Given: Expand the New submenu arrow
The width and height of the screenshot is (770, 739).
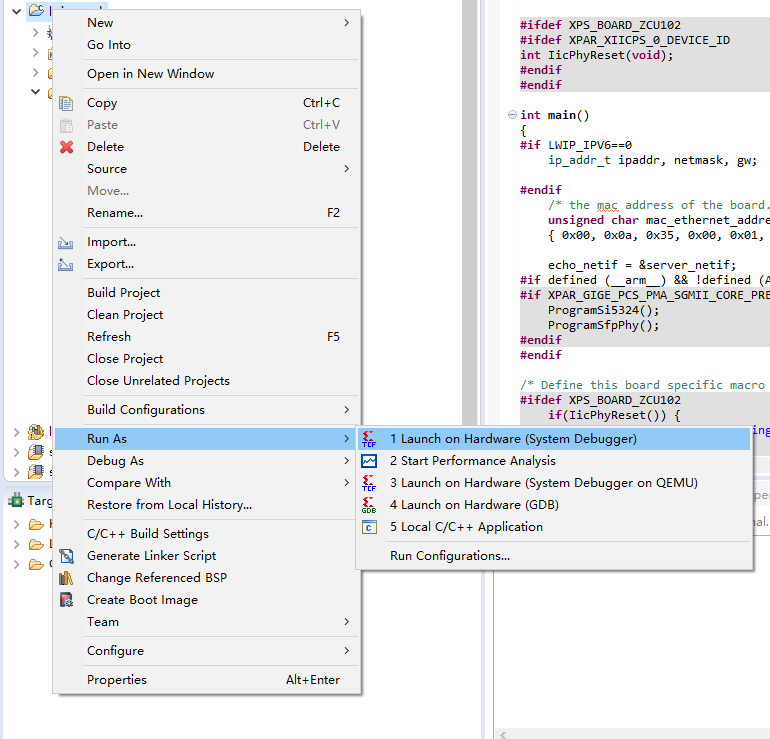Looking at the screenshot, I should click(346, 23).
